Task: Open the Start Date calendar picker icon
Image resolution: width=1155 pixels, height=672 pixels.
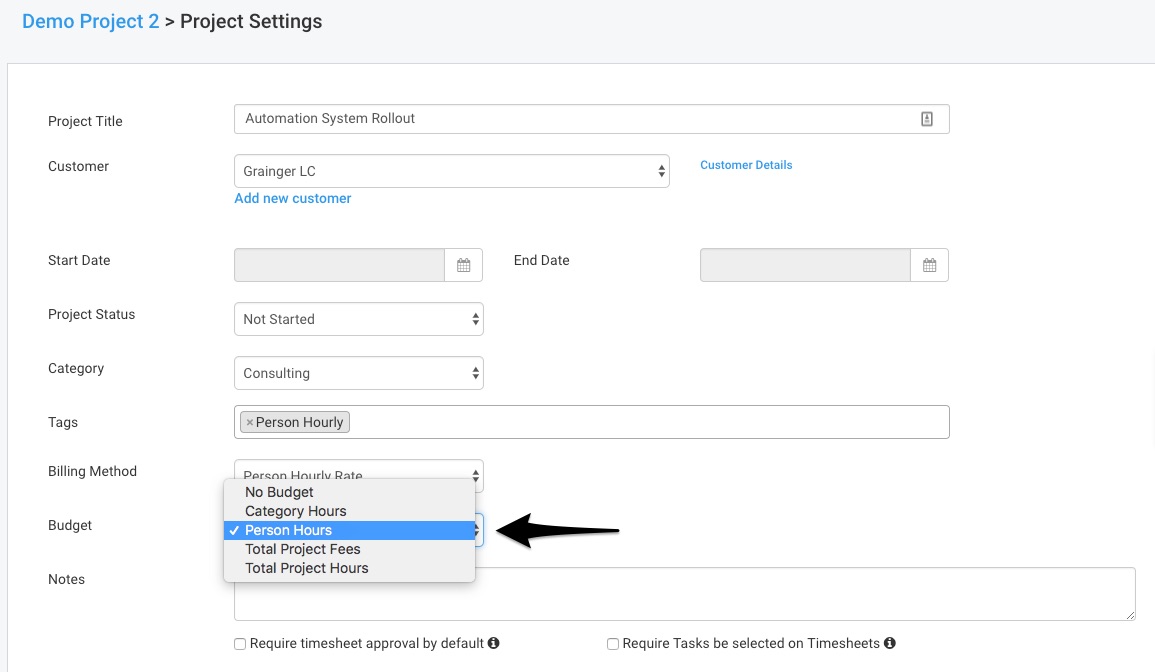Action: click(x=463, y=265)
